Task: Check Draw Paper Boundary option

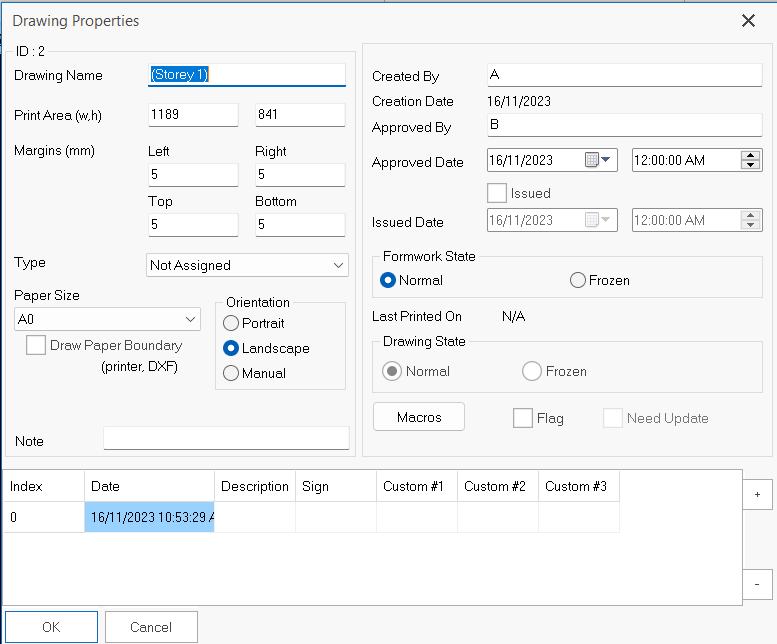Action: (x=36, y=346)
